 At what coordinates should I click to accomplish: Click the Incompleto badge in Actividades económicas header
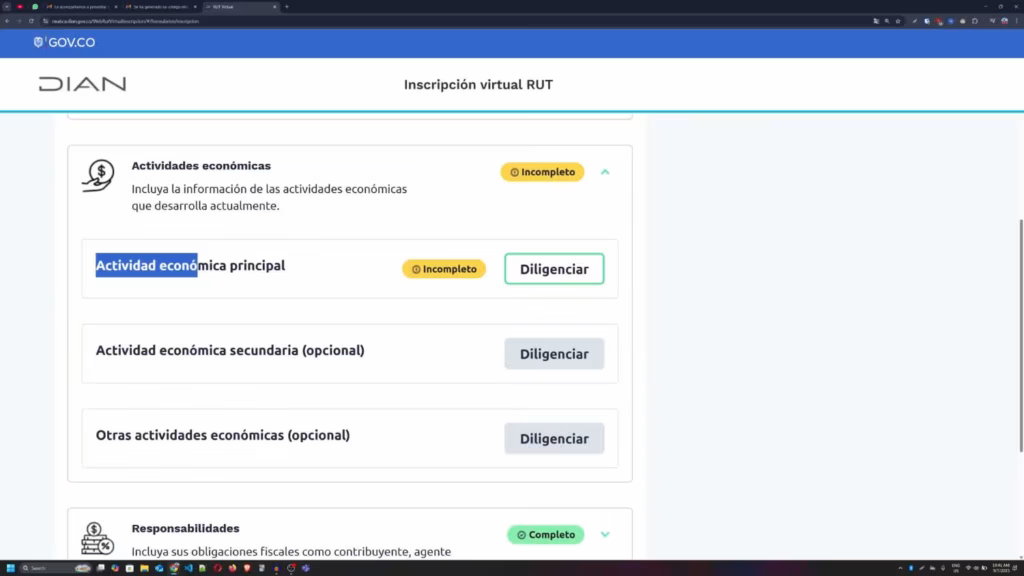(x=542, y=172)
